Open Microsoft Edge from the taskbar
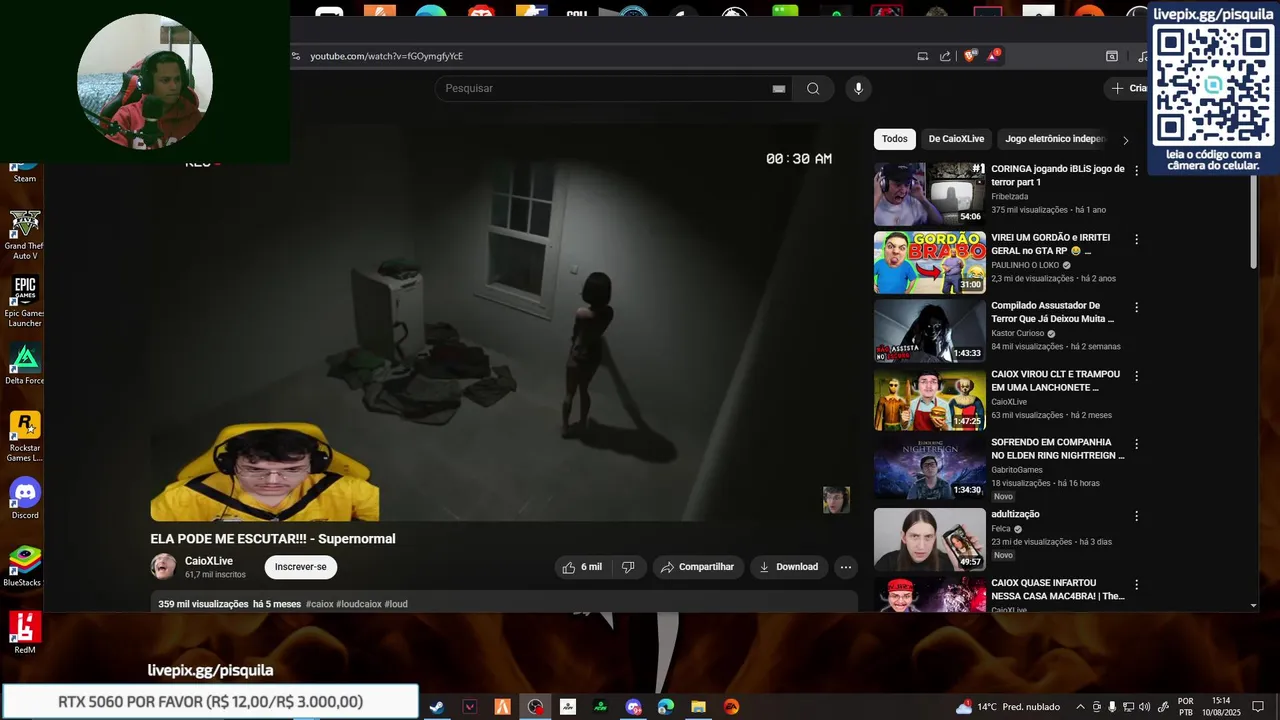 666,707
